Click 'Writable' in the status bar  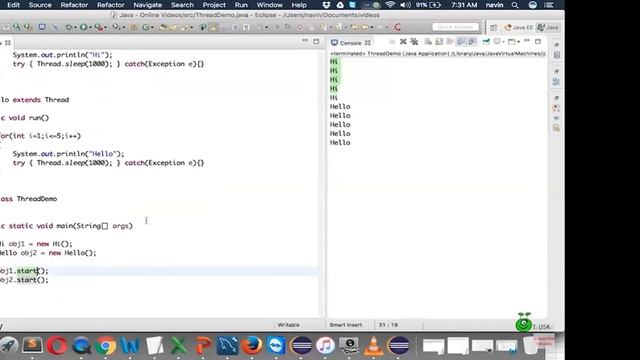289,325
